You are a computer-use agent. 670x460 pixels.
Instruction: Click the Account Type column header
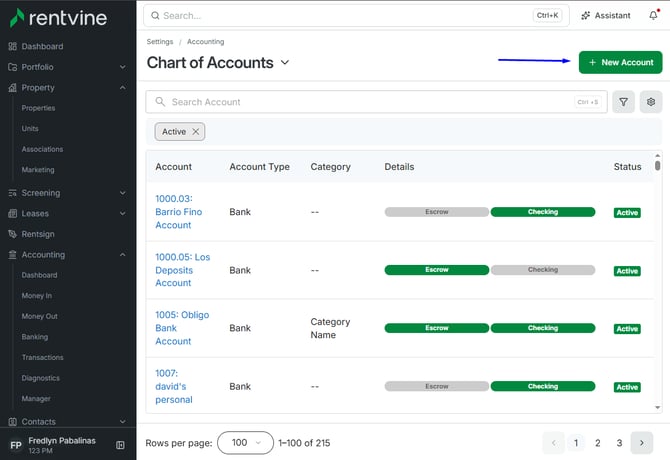pyautogui.click(x=259, y=167)
